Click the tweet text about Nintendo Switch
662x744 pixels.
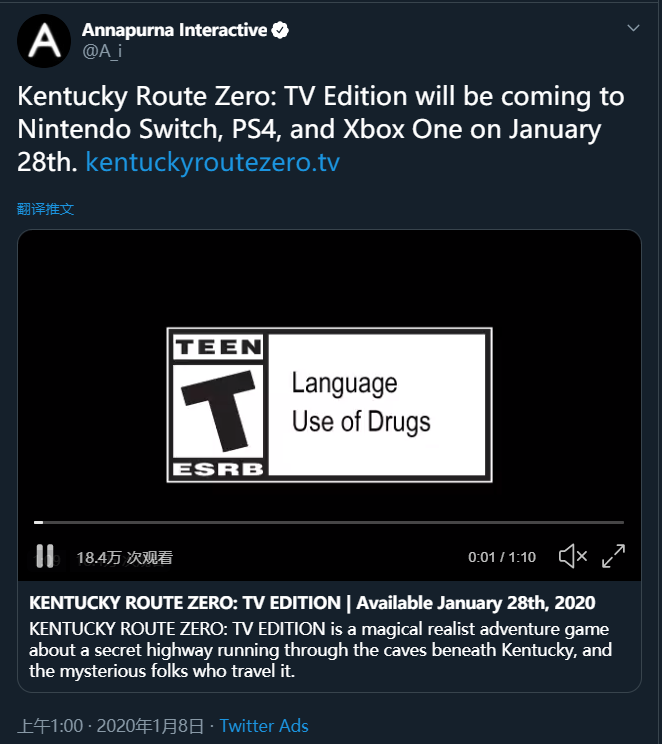tap(321, 129)
